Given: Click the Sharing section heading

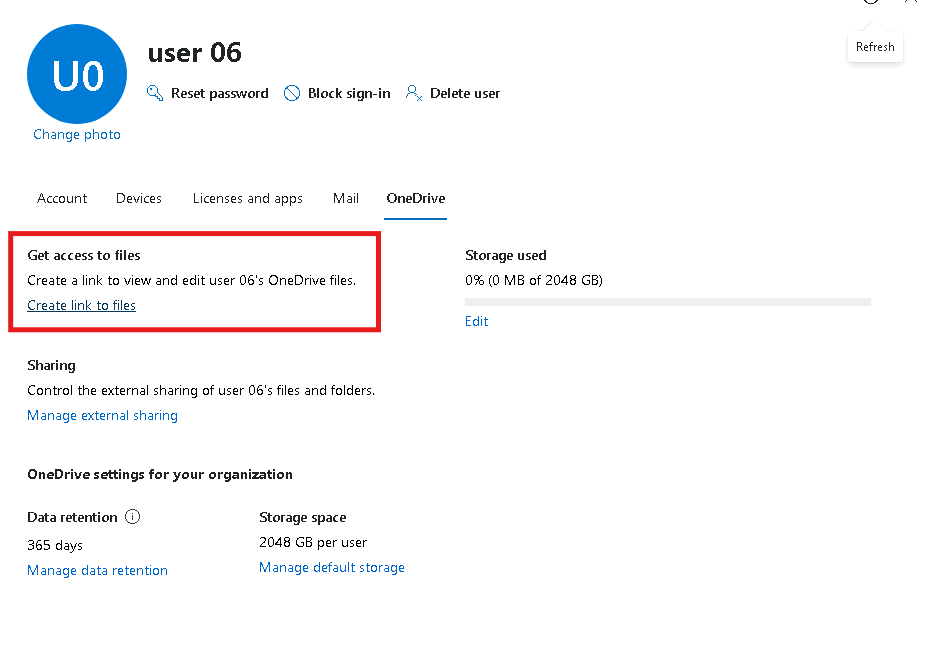Looking at the screenshot, I should coord(51,366).
